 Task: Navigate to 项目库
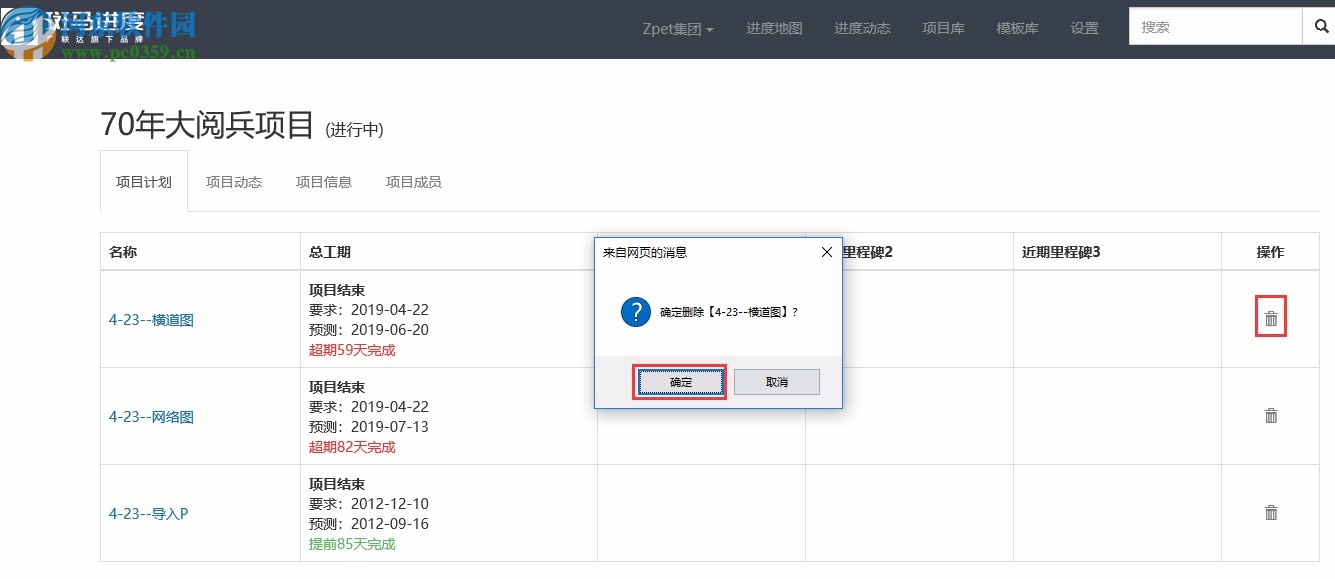point(943,28)
